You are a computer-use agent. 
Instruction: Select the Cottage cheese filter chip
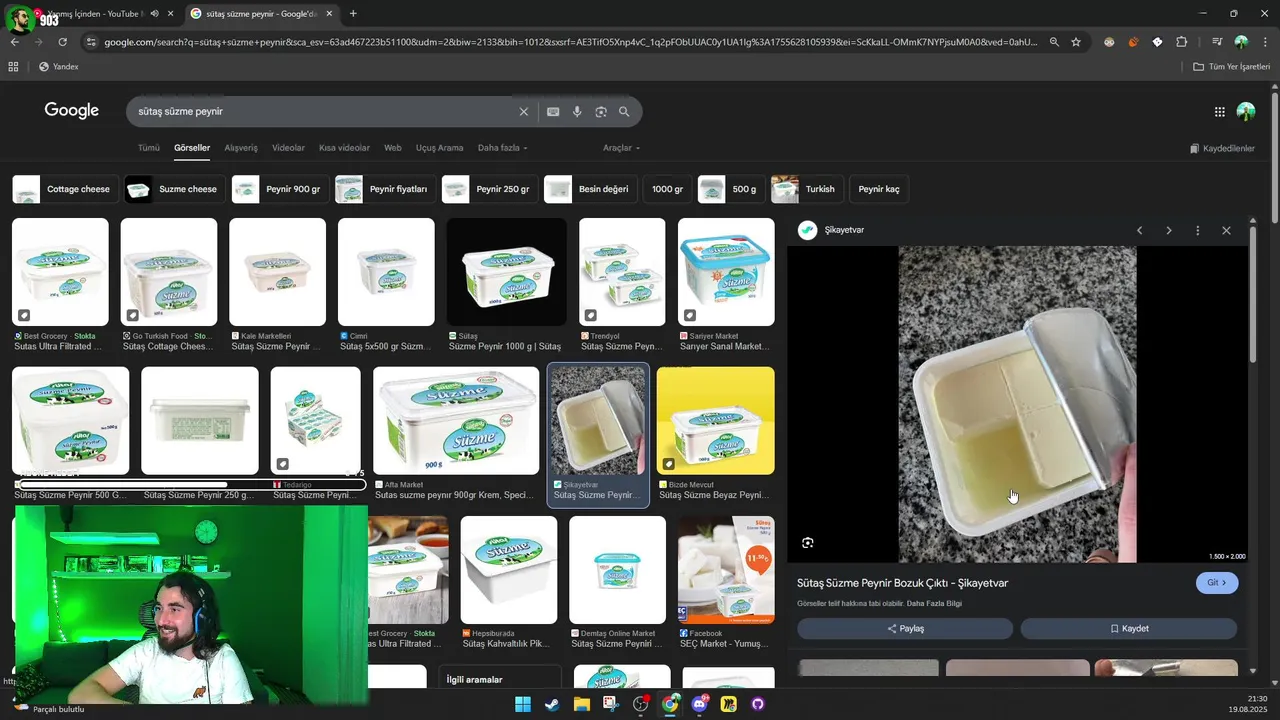coord(66,189)
